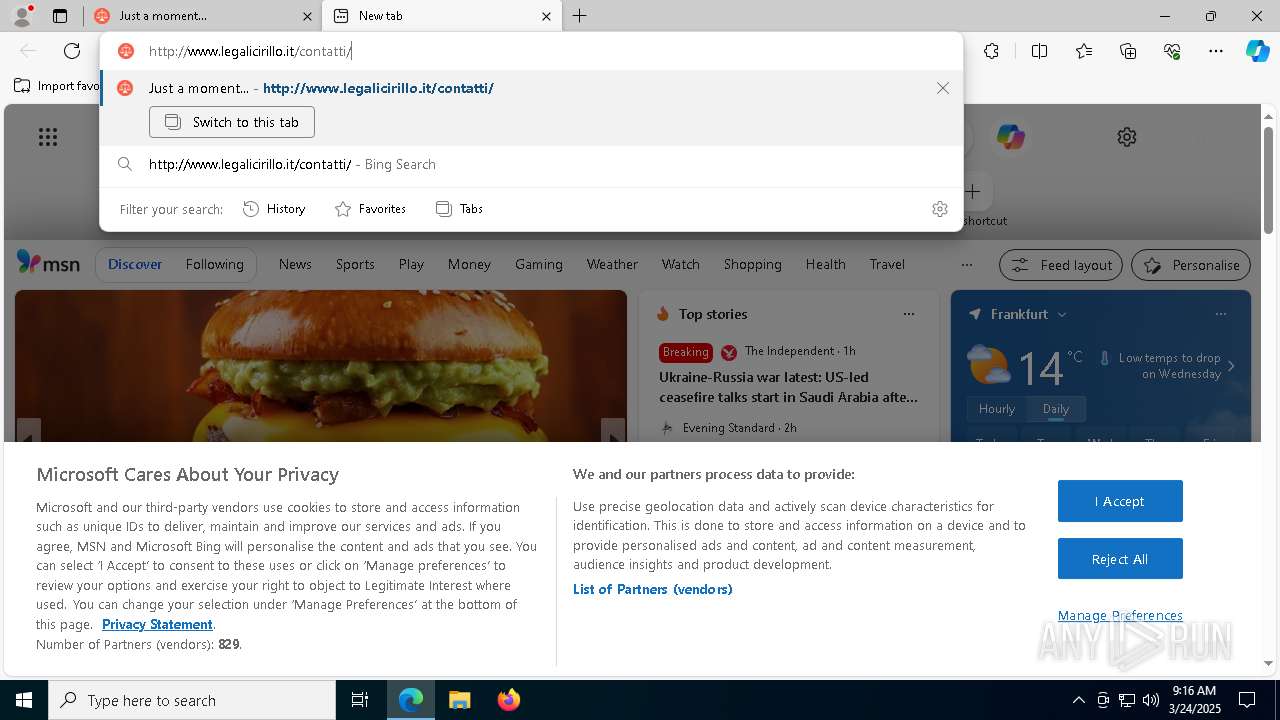Open address bar suggestion settings gear
This screenshot has width=1280, height=720.
click(x=939, y=209)
